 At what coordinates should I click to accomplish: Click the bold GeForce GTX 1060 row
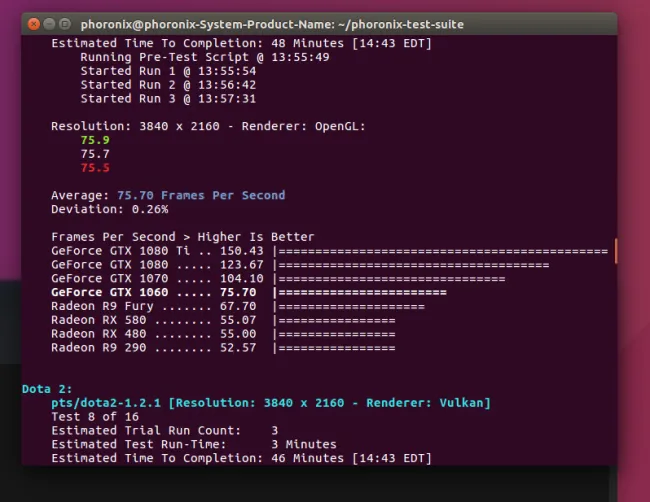[249, 292]
